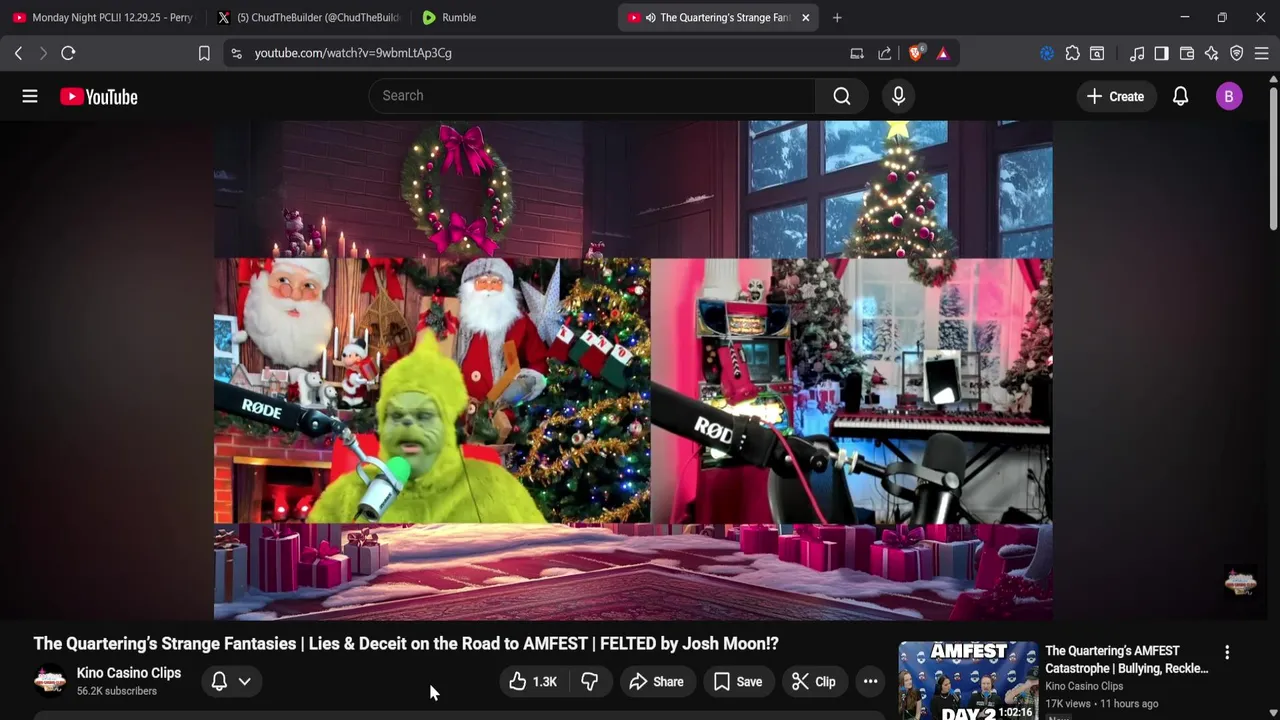
Task: Click the Create button
Action: pos(1115,96)
